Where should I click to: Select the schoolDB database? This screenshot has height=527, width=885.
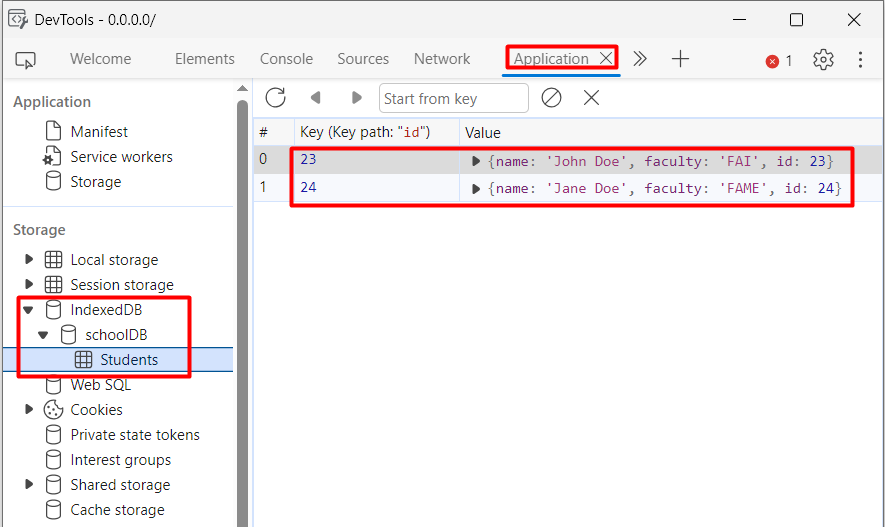(116, 335)
